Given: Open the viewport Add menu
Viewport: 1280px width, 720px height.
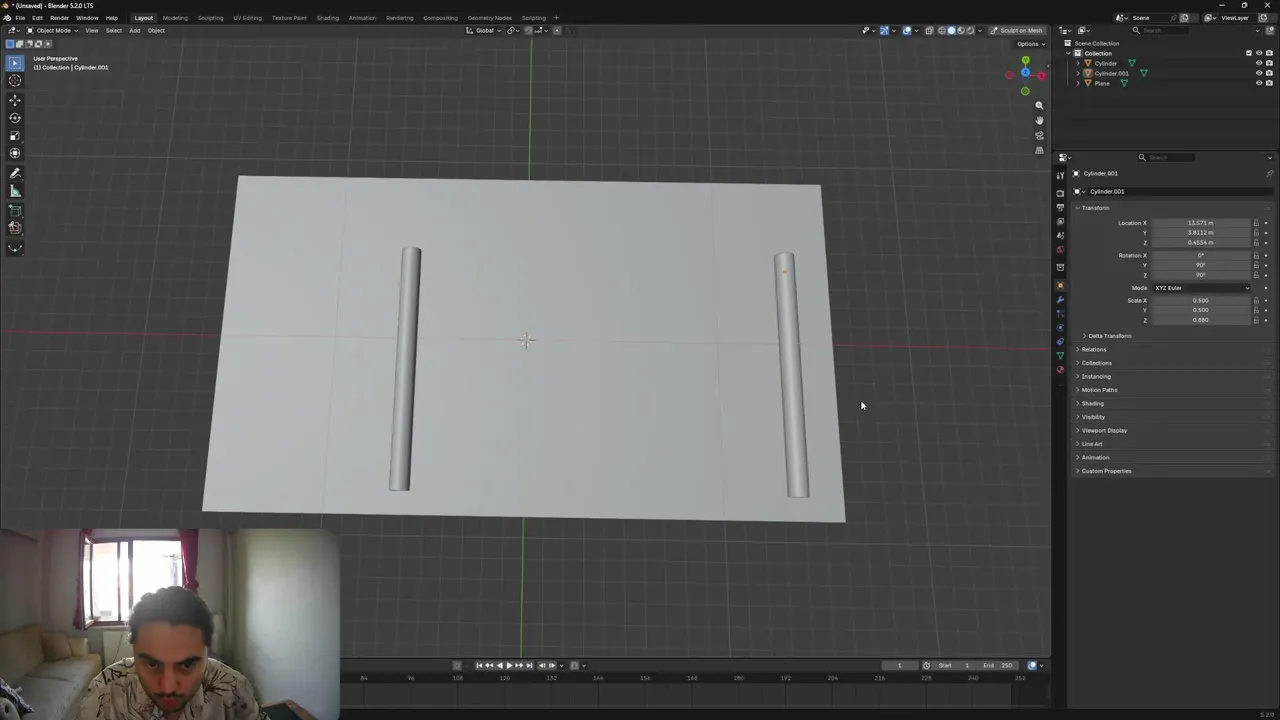Looking at the screenshot, I should click(x=134, y=30).
